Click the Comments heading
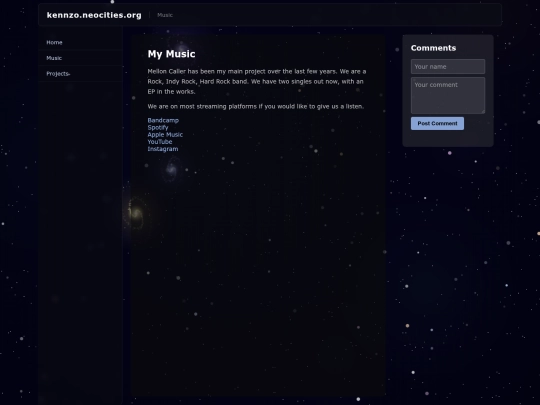This screenshot has height=405, width=540. point(433,48)
